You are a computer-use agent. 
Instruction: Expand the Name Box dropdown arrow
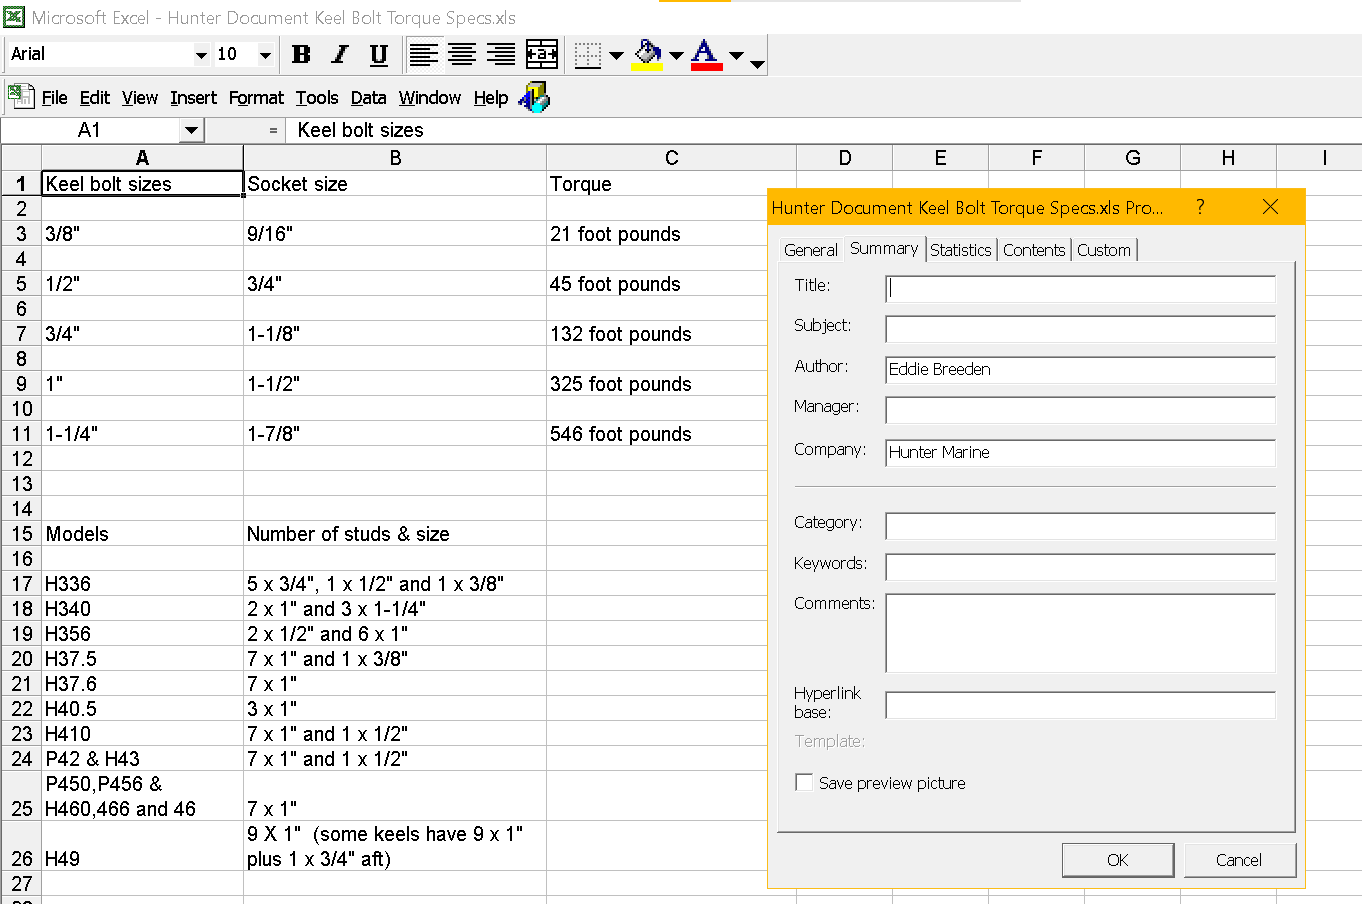click(x=191, y=130)
